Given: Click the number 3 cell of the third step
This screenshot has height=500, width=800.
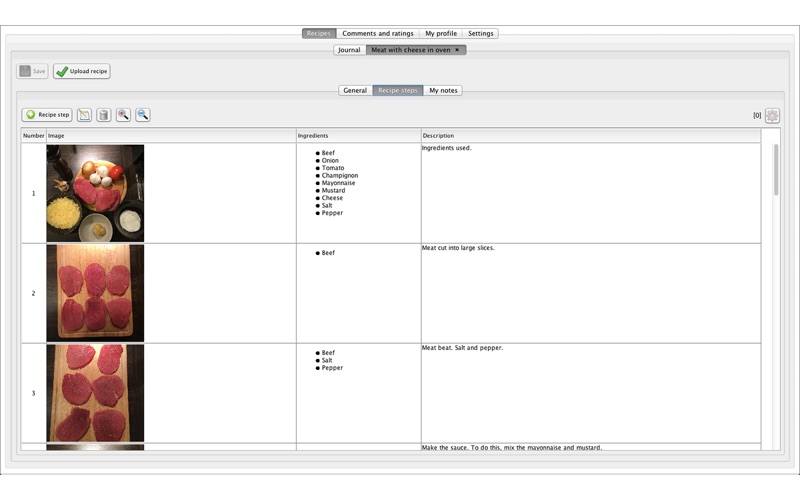Looking at the screenshot, I should 34,393.
